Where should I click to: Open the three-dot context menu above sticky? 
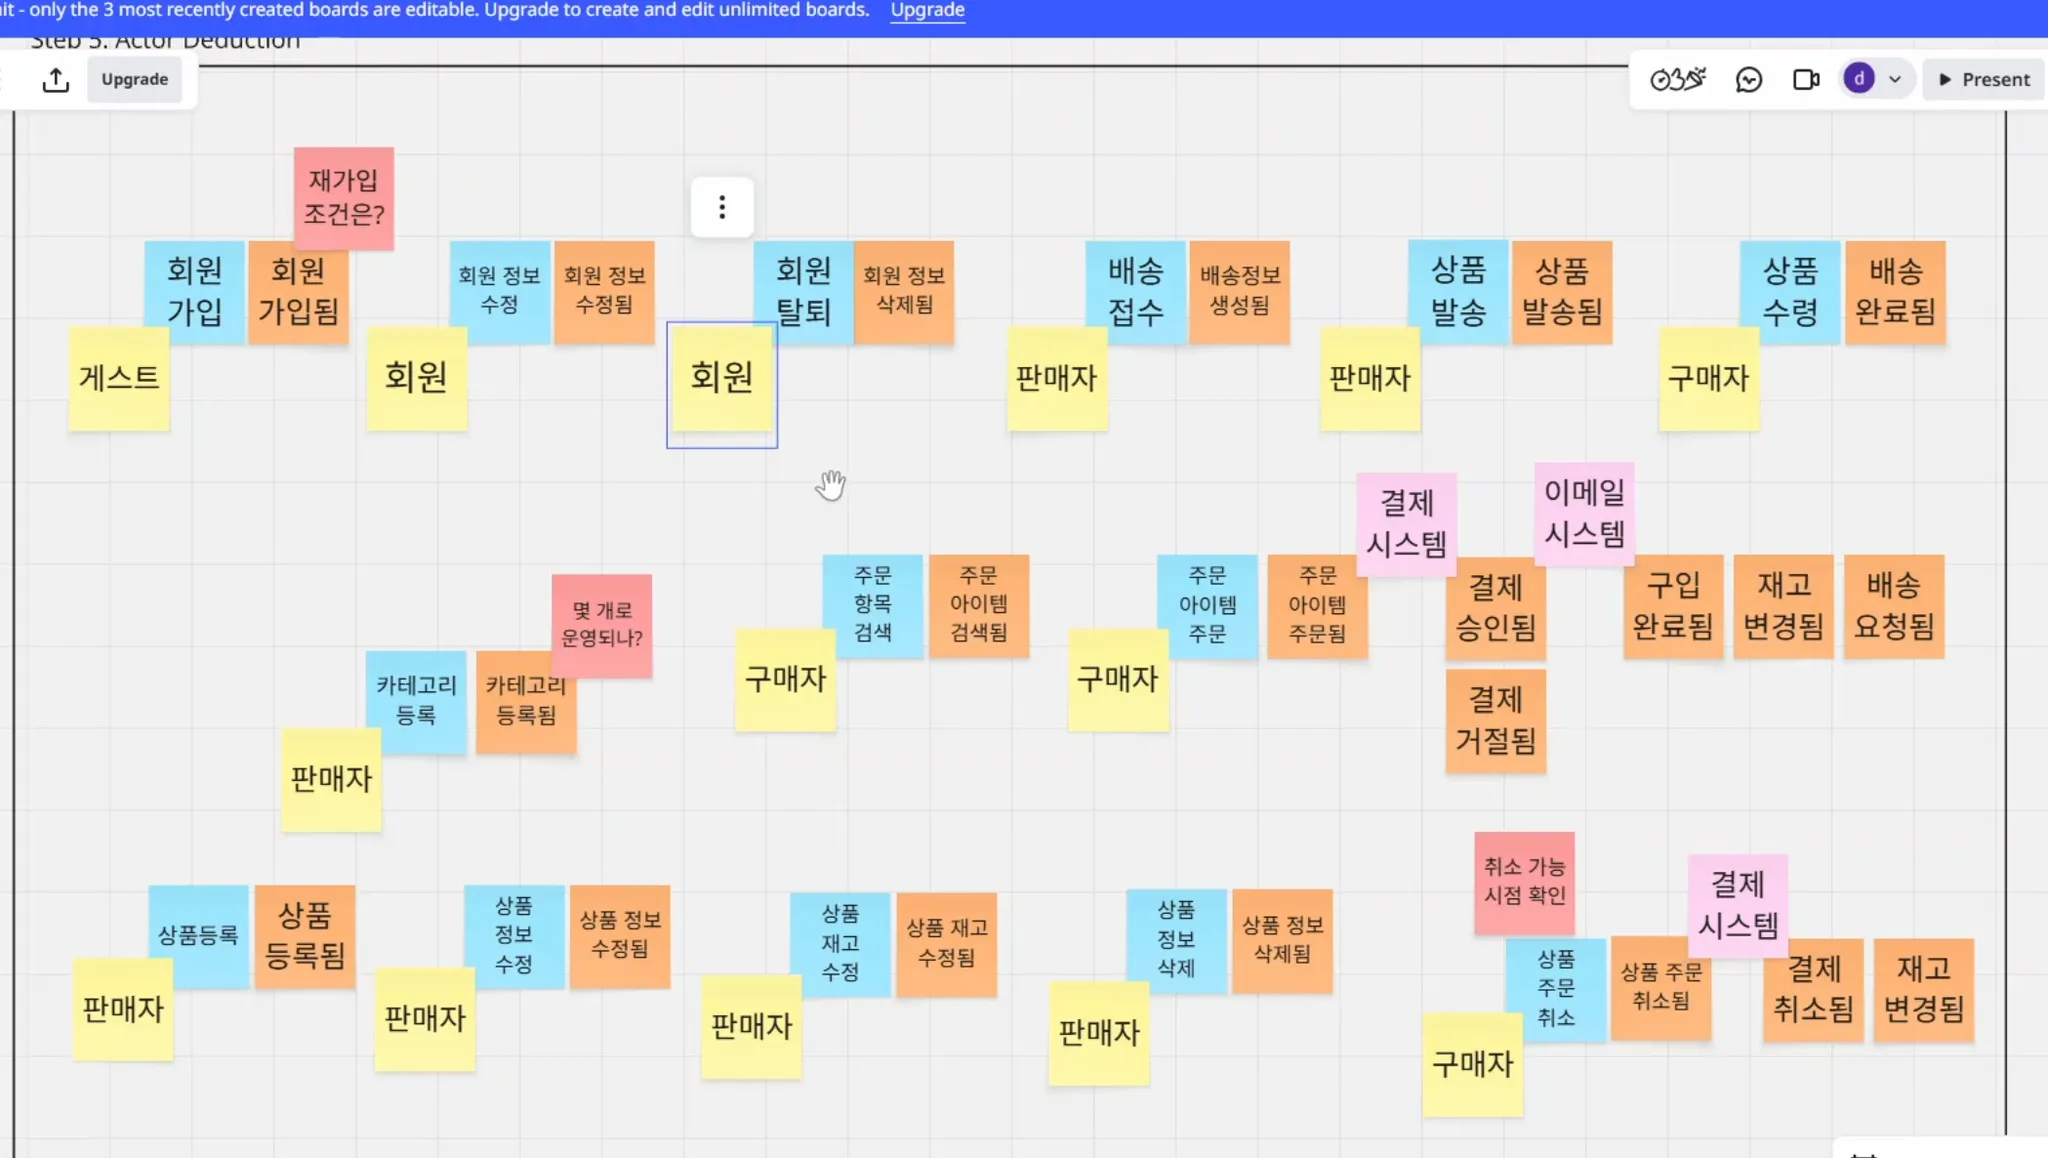coord(721,208)
